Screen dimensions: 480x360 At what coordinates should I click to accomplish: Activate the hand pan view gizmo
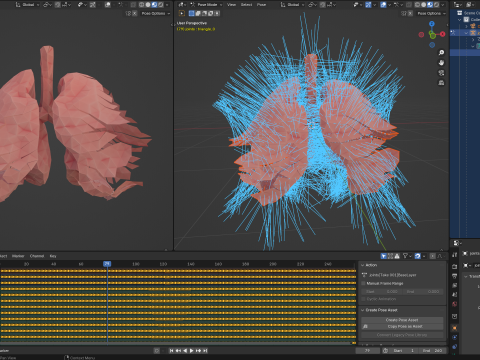441,63
